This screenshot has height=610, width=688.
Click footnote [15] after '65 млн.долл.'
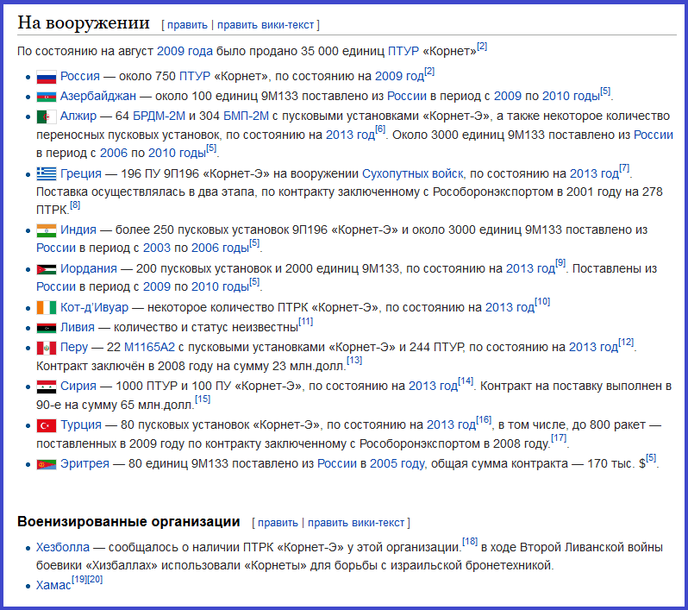tap(203, 399)
